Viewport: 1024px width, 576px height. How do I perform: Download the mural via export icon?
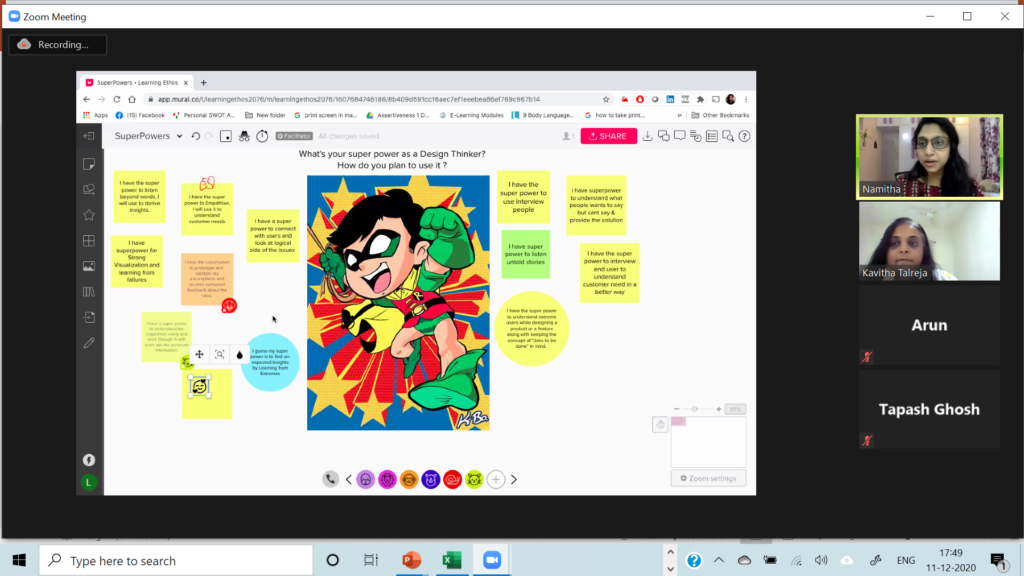click(x=647, y=136)
